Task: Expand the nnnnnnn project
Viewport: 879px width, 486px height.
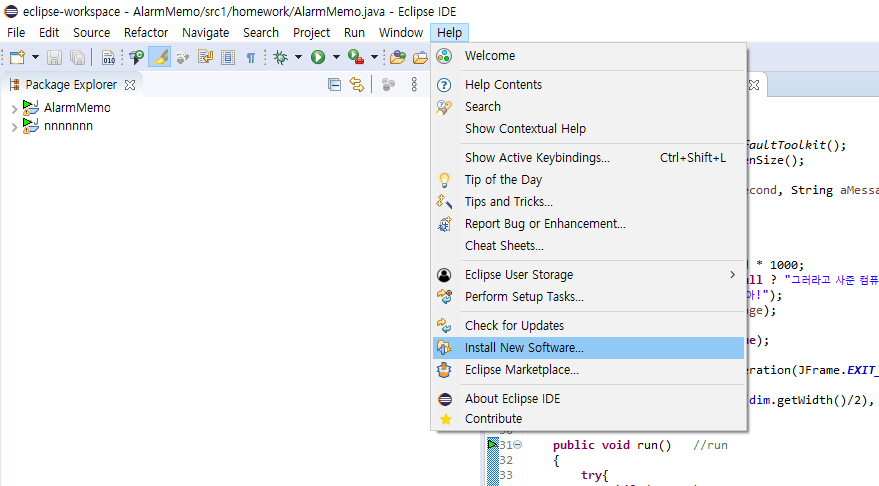Action: point(15,127)
